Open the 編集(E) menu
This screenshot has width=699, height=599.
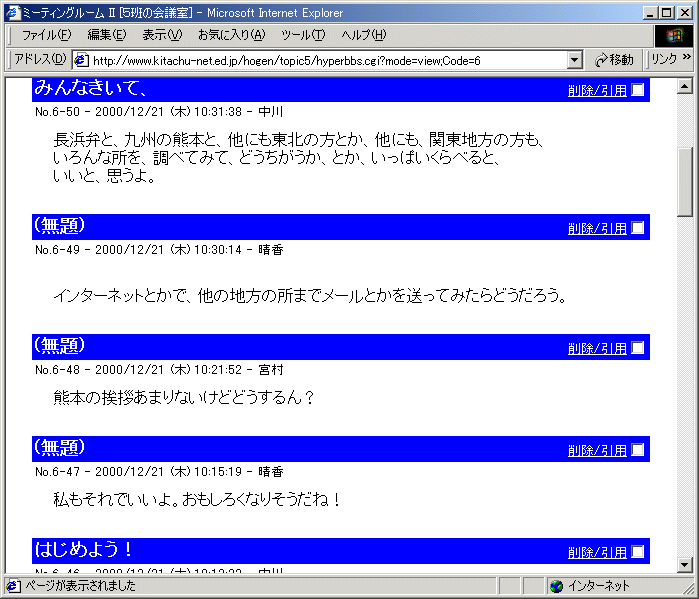[107, 35]
